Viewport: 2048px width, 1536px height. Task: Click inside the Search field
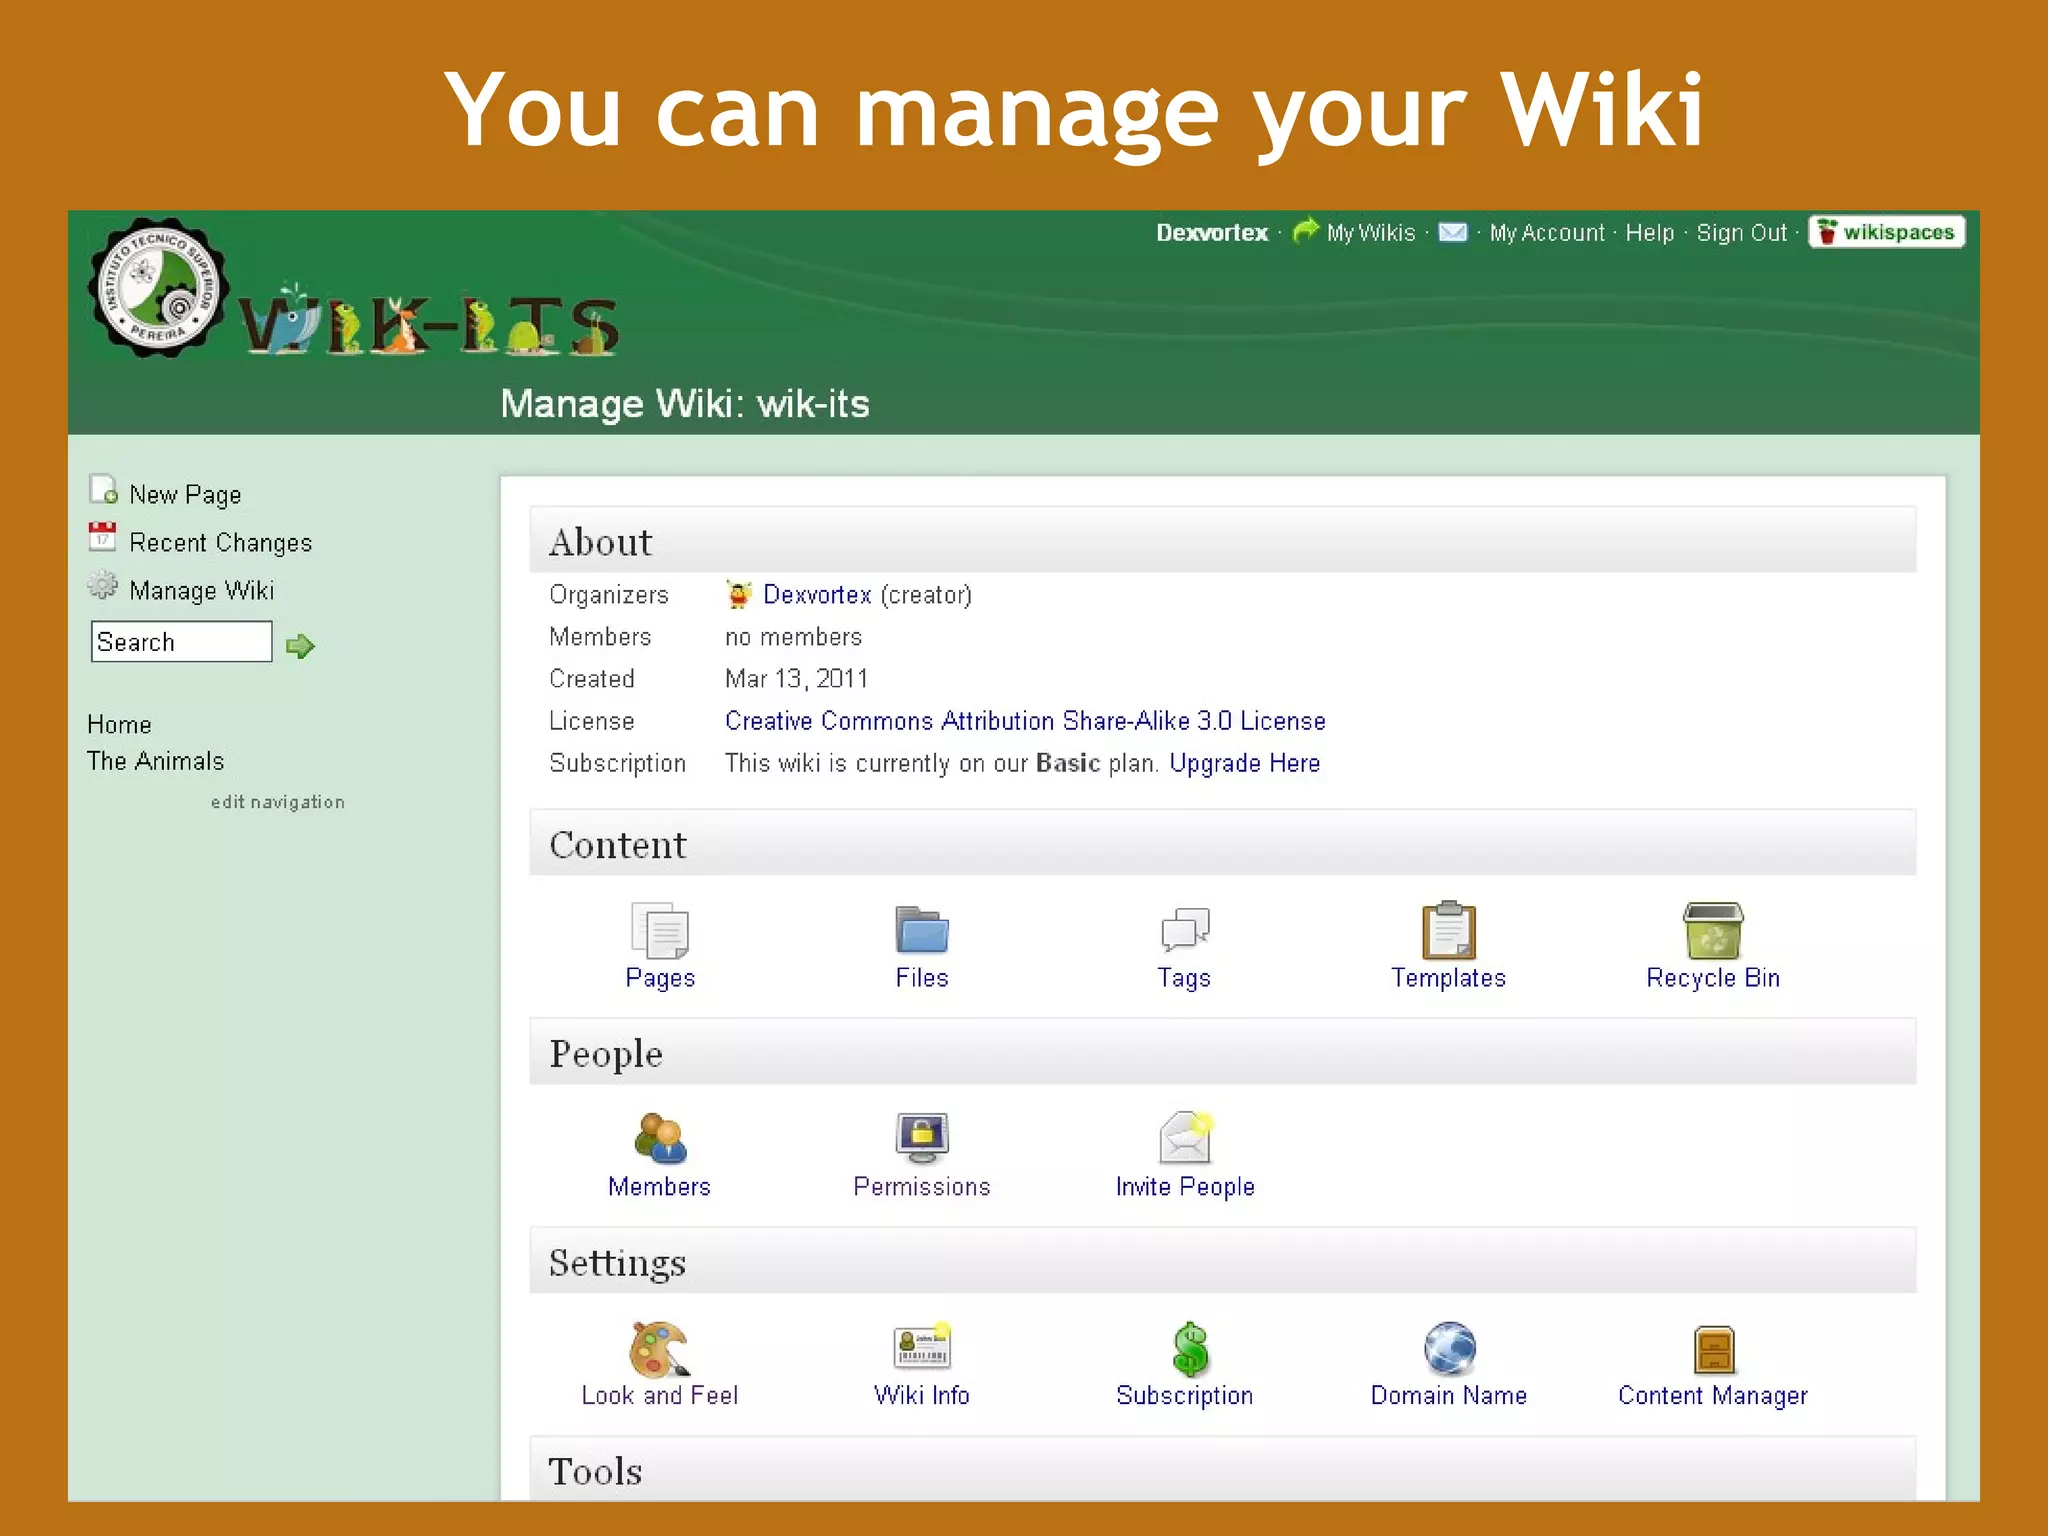181,641
